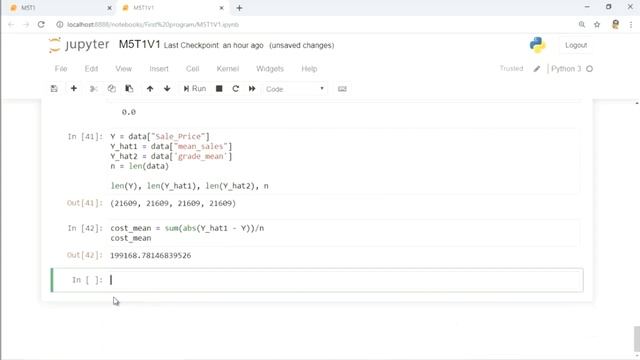Open the Edit menu
This screenshot has height=360, width=640.
coord(91,69)
